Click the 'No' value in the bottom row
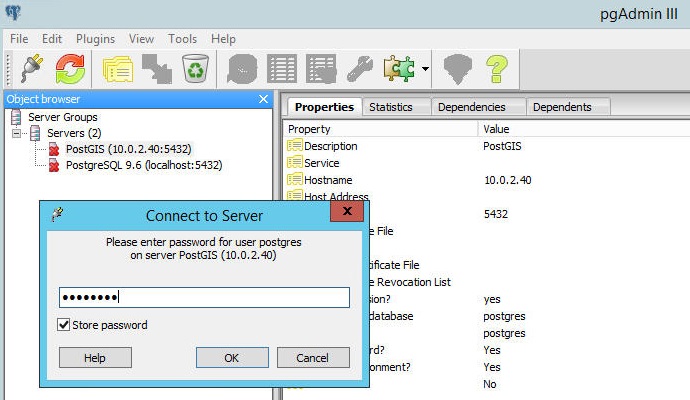Screen dimensions: 690x400 point(489,384)
